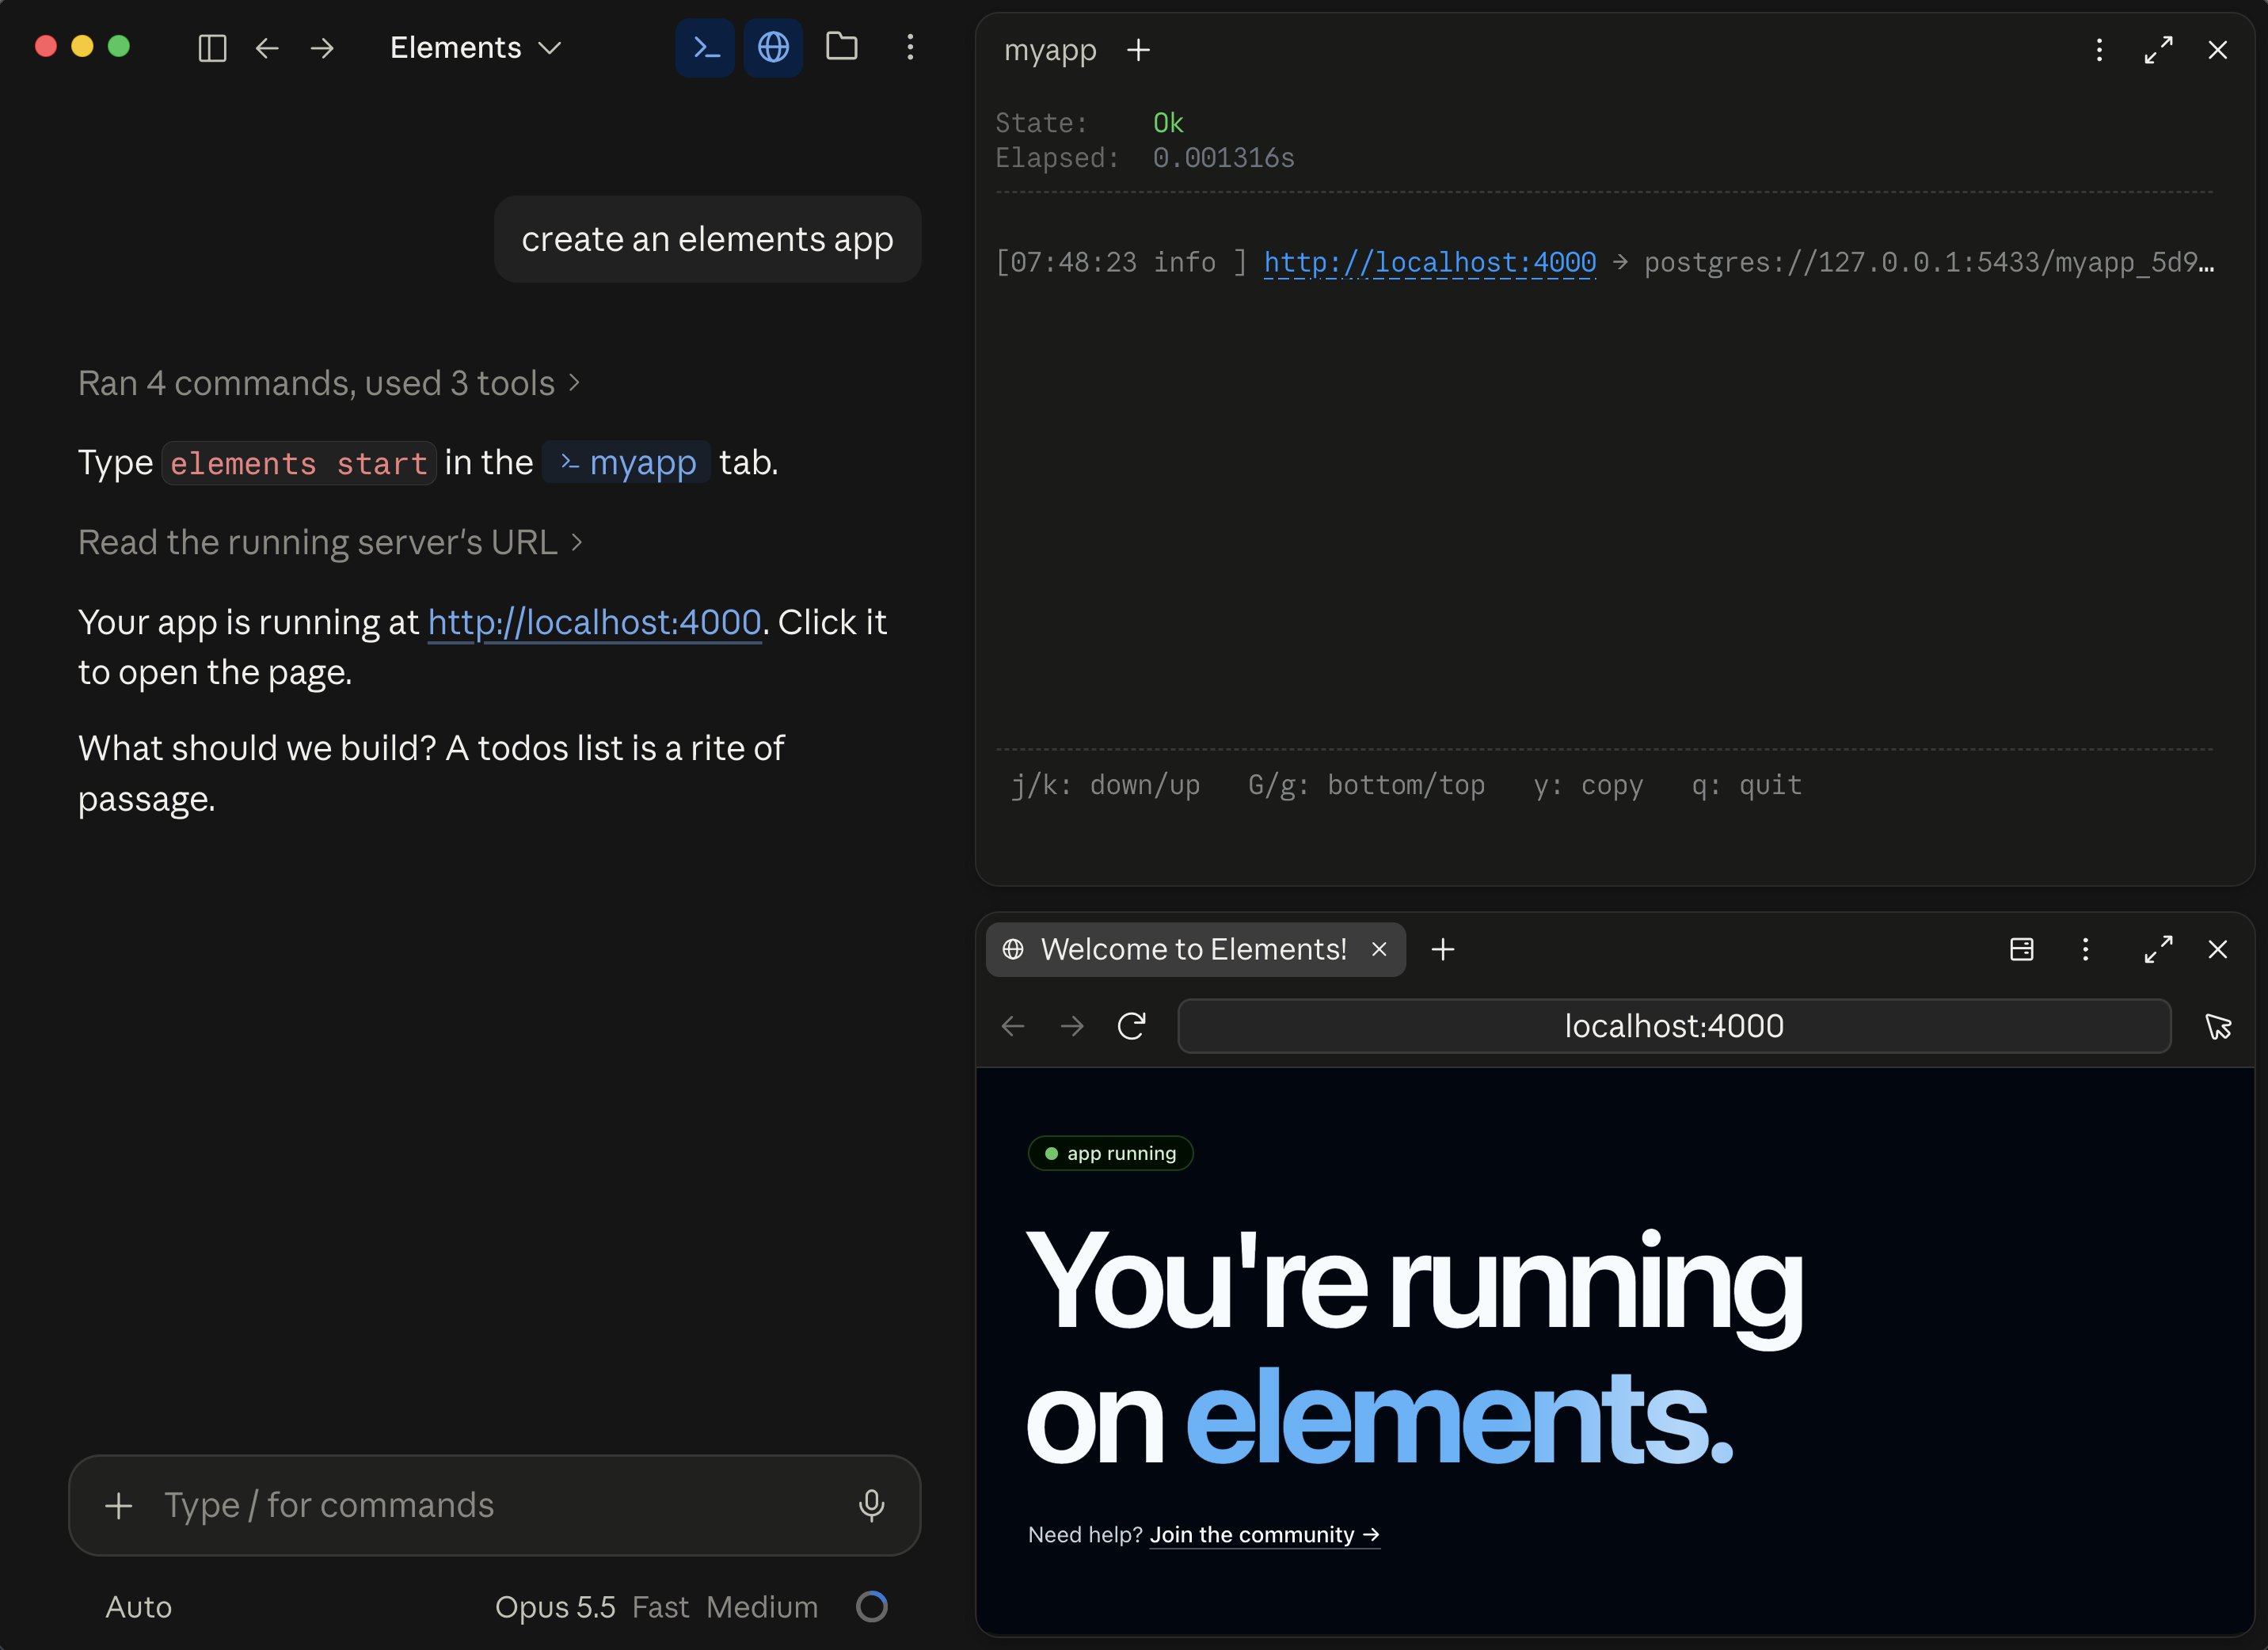2268x1650 pixels.
Task: Activate the element picker cursor icon
Action: click(x=2217, y=1026)
